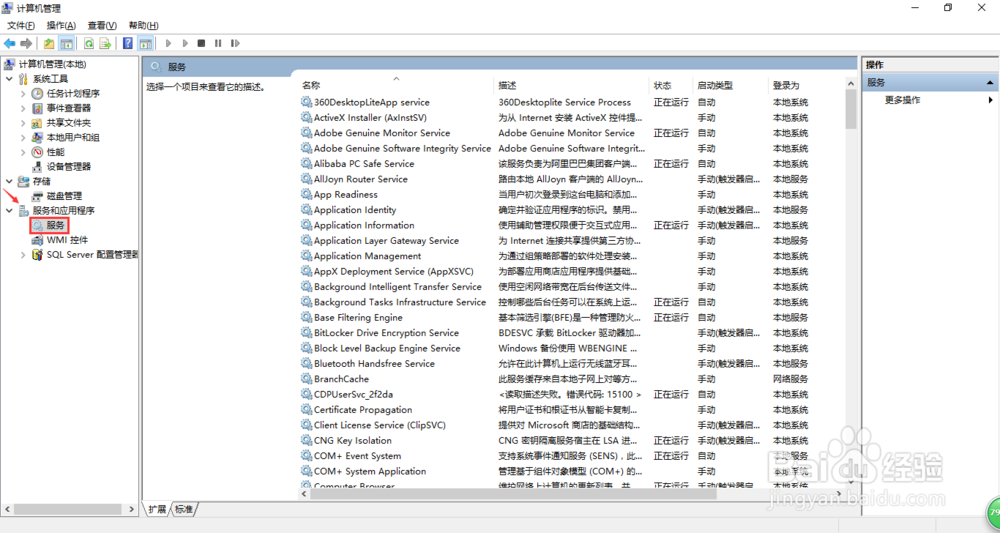Open the 文件(F) menu
The width and height of the screenshot is (1000, 533).
click(x=21, y=26)
